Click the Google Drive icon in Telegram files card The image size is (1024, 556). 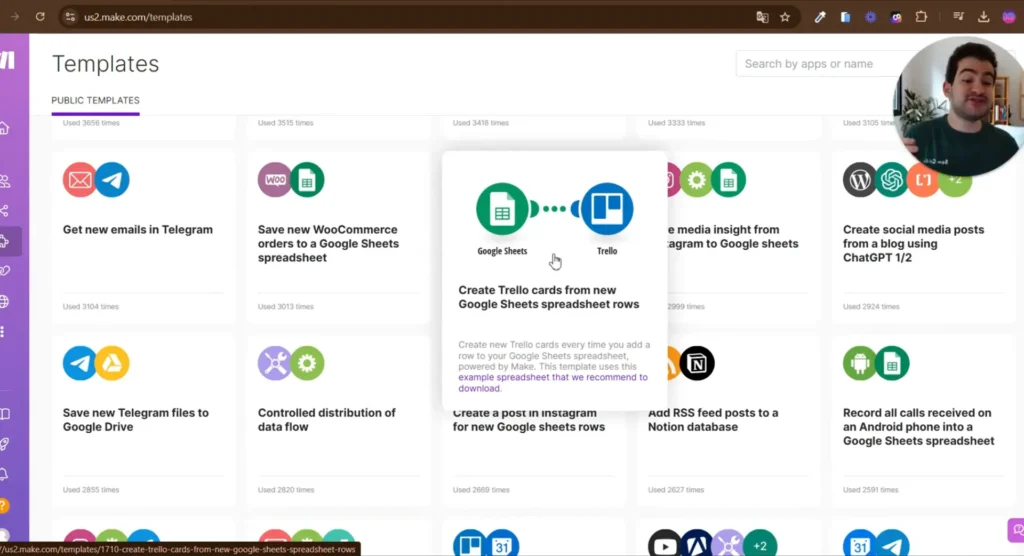pyautogui.click(x=112, y=363)
